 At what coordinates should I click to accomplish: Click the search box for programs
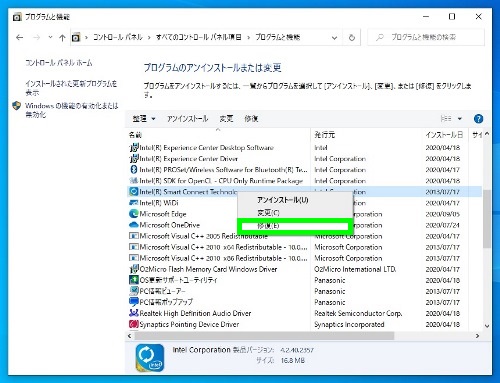pyautogui.click(x=426, y=37)
